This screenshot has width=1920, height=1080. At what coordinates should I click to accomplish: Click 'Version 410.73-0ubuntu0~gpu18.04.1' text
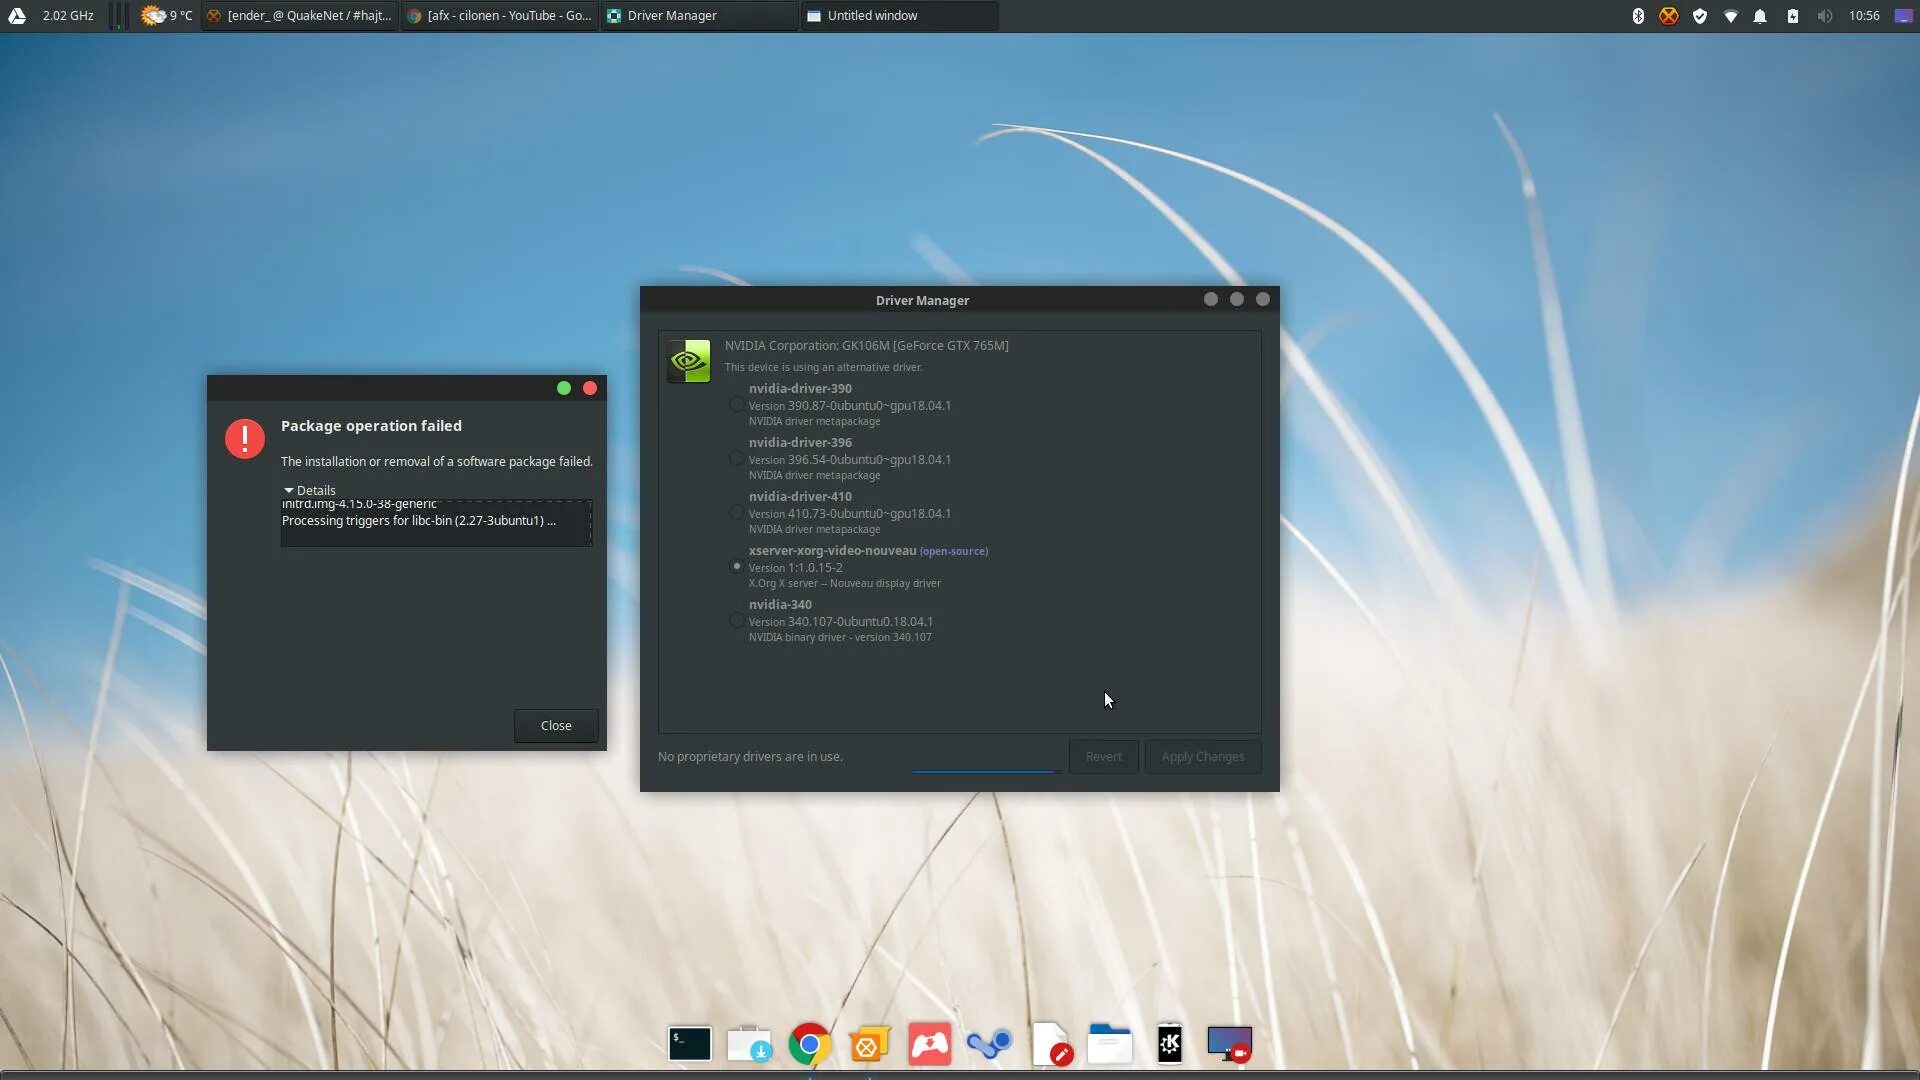point(850,514)
